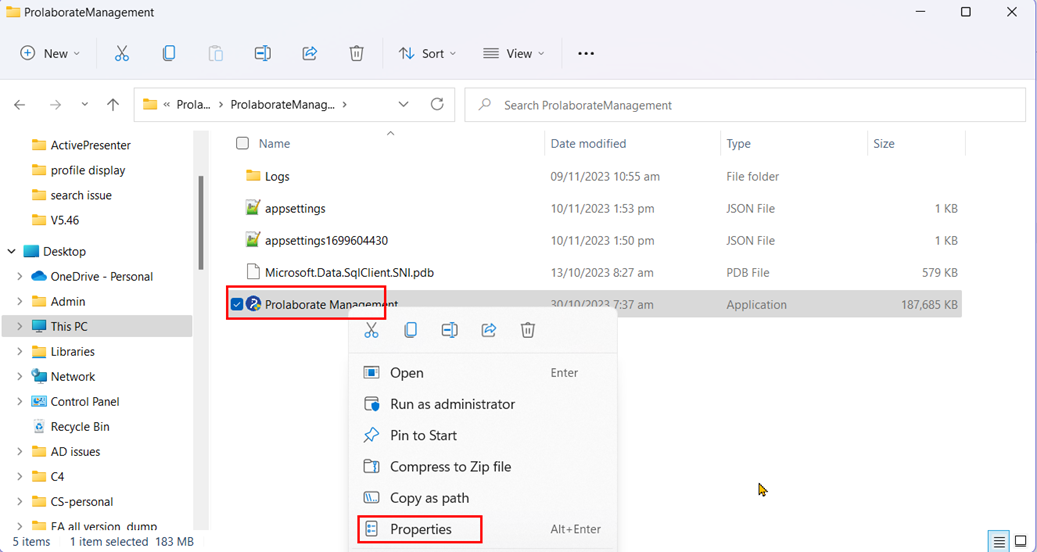Screen dimensions: 1037x552
Task: Switch to details view icon in the status bar
Action: [999, 541]
